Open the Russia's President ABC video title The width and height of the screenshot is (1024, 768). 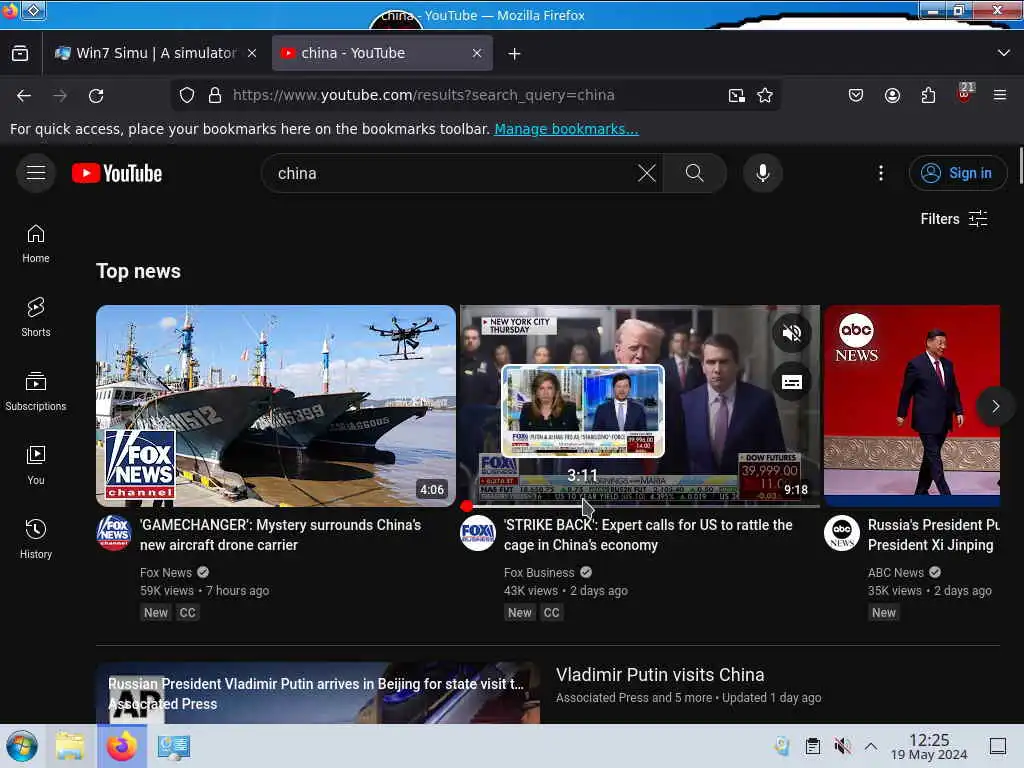click(x=933, y=535)
